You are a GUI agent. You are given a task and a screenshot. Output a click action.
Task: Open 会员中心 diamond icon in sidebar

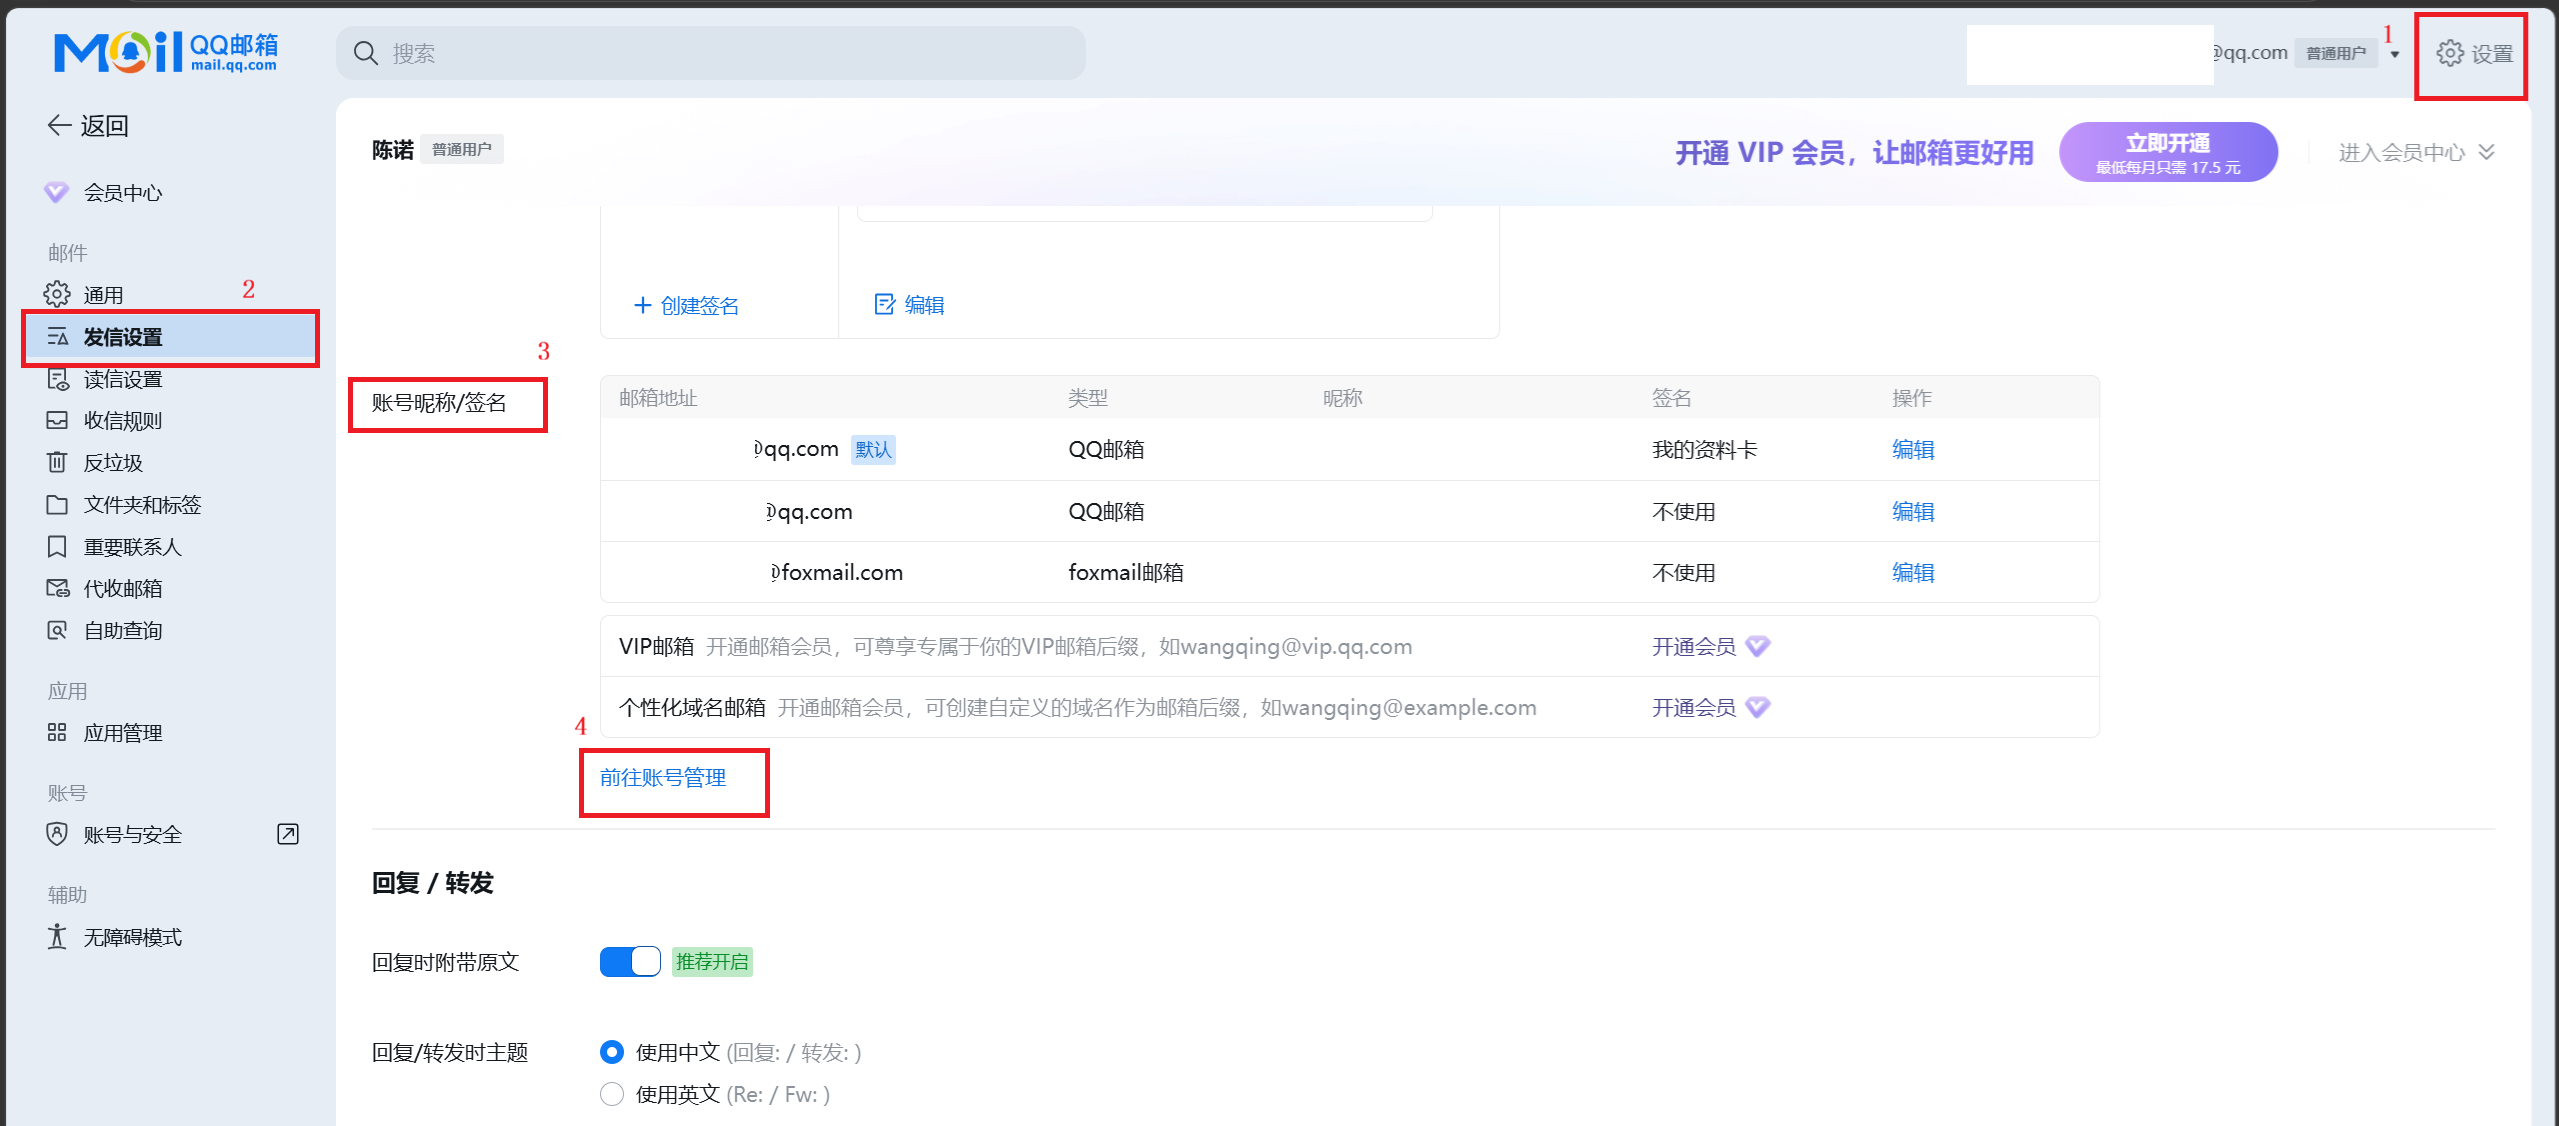tap(57, 192)
